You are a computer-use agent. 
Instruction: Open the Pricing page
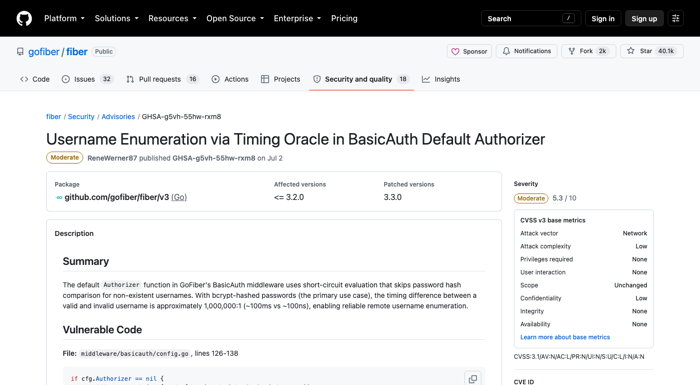(344, 18)
